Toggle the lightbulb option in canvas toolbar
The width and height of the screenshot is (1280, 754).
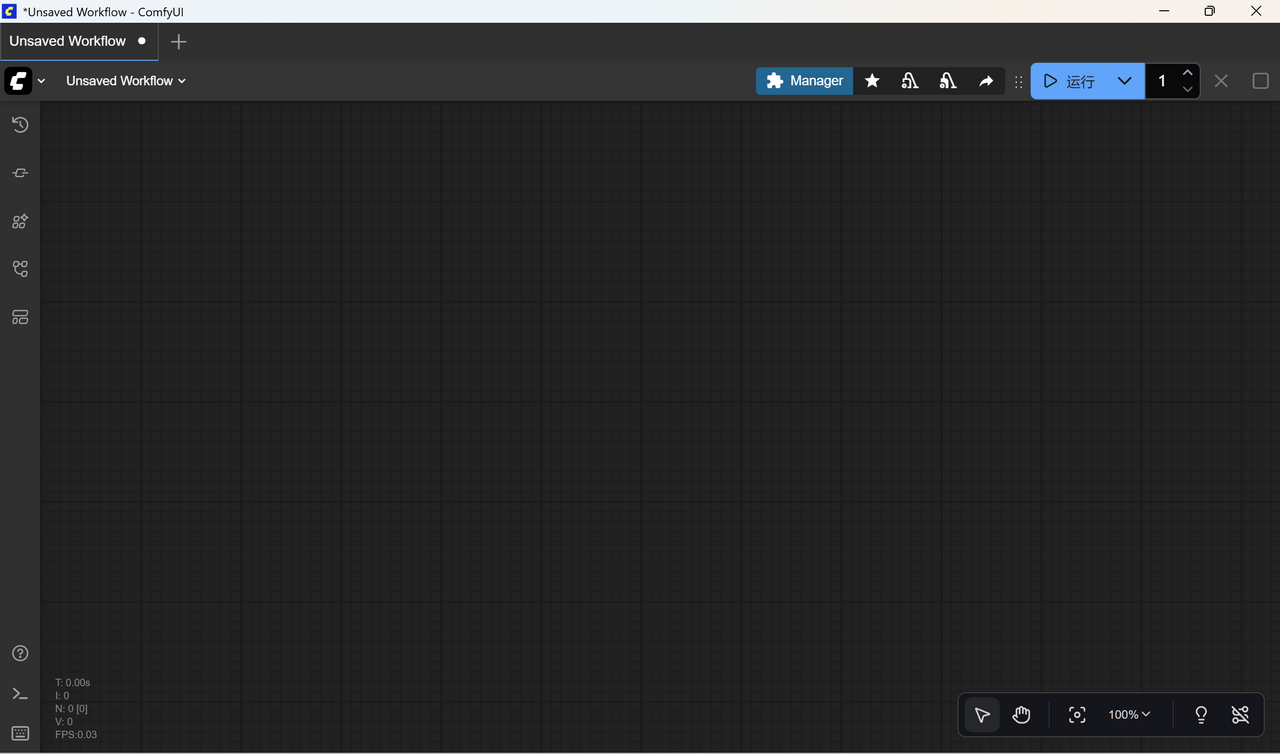point(1200,714)
